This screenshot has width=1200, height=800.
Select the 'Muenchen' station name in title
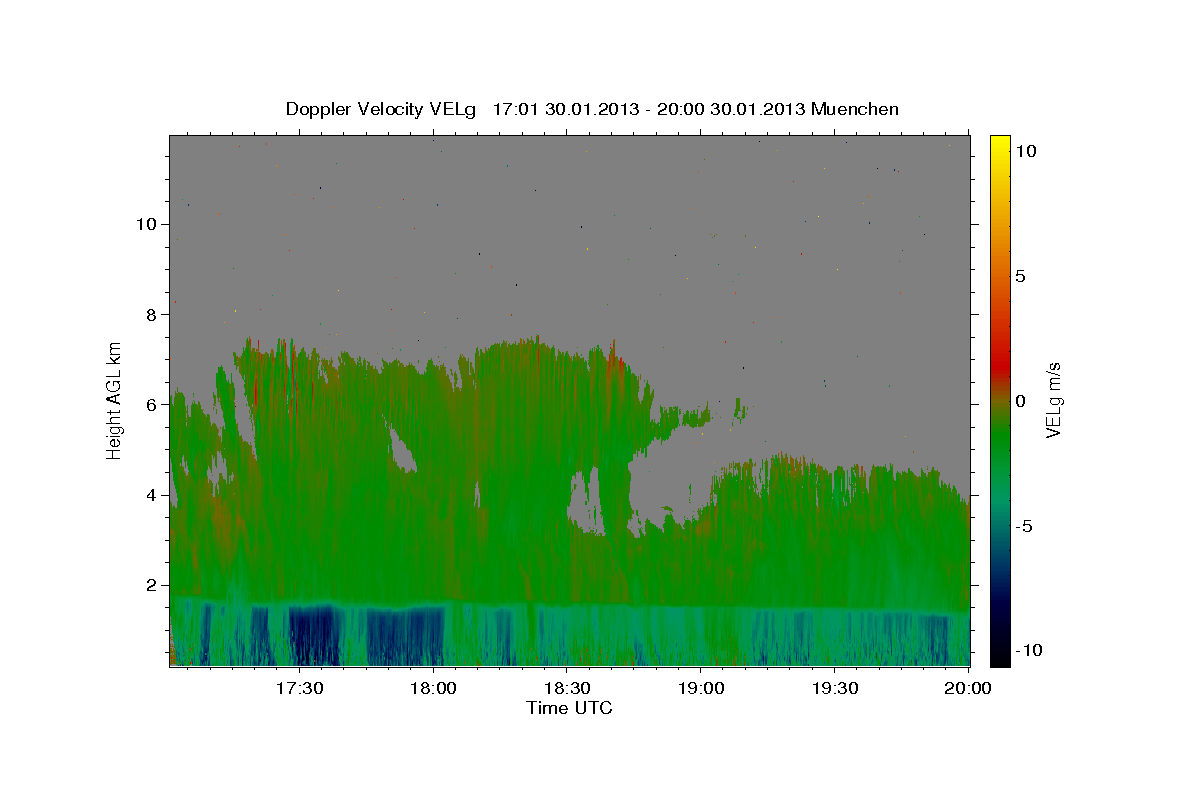(x=856, y=109)
